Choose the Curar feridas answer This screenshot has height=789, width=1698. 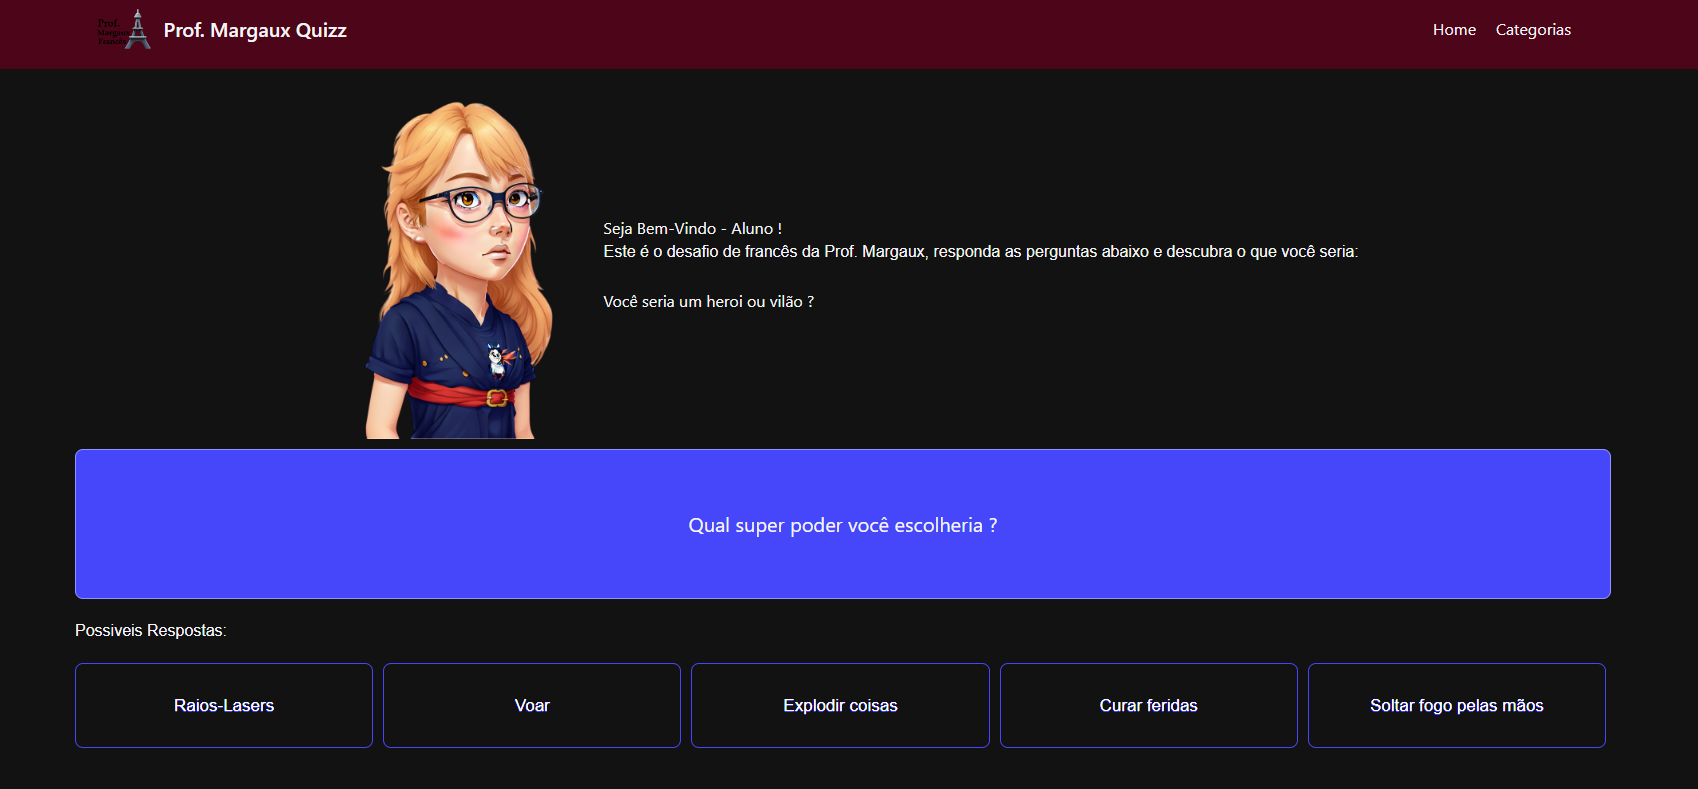pyautogui.click(x=1149, y=705)
